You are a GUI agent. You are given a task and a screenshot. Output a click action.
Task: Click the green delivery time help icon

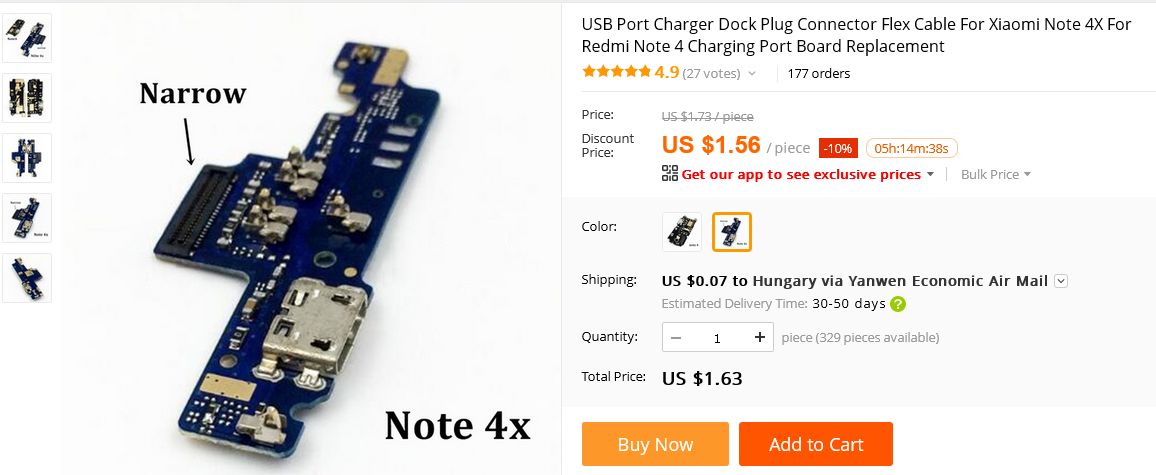(898, 304)
